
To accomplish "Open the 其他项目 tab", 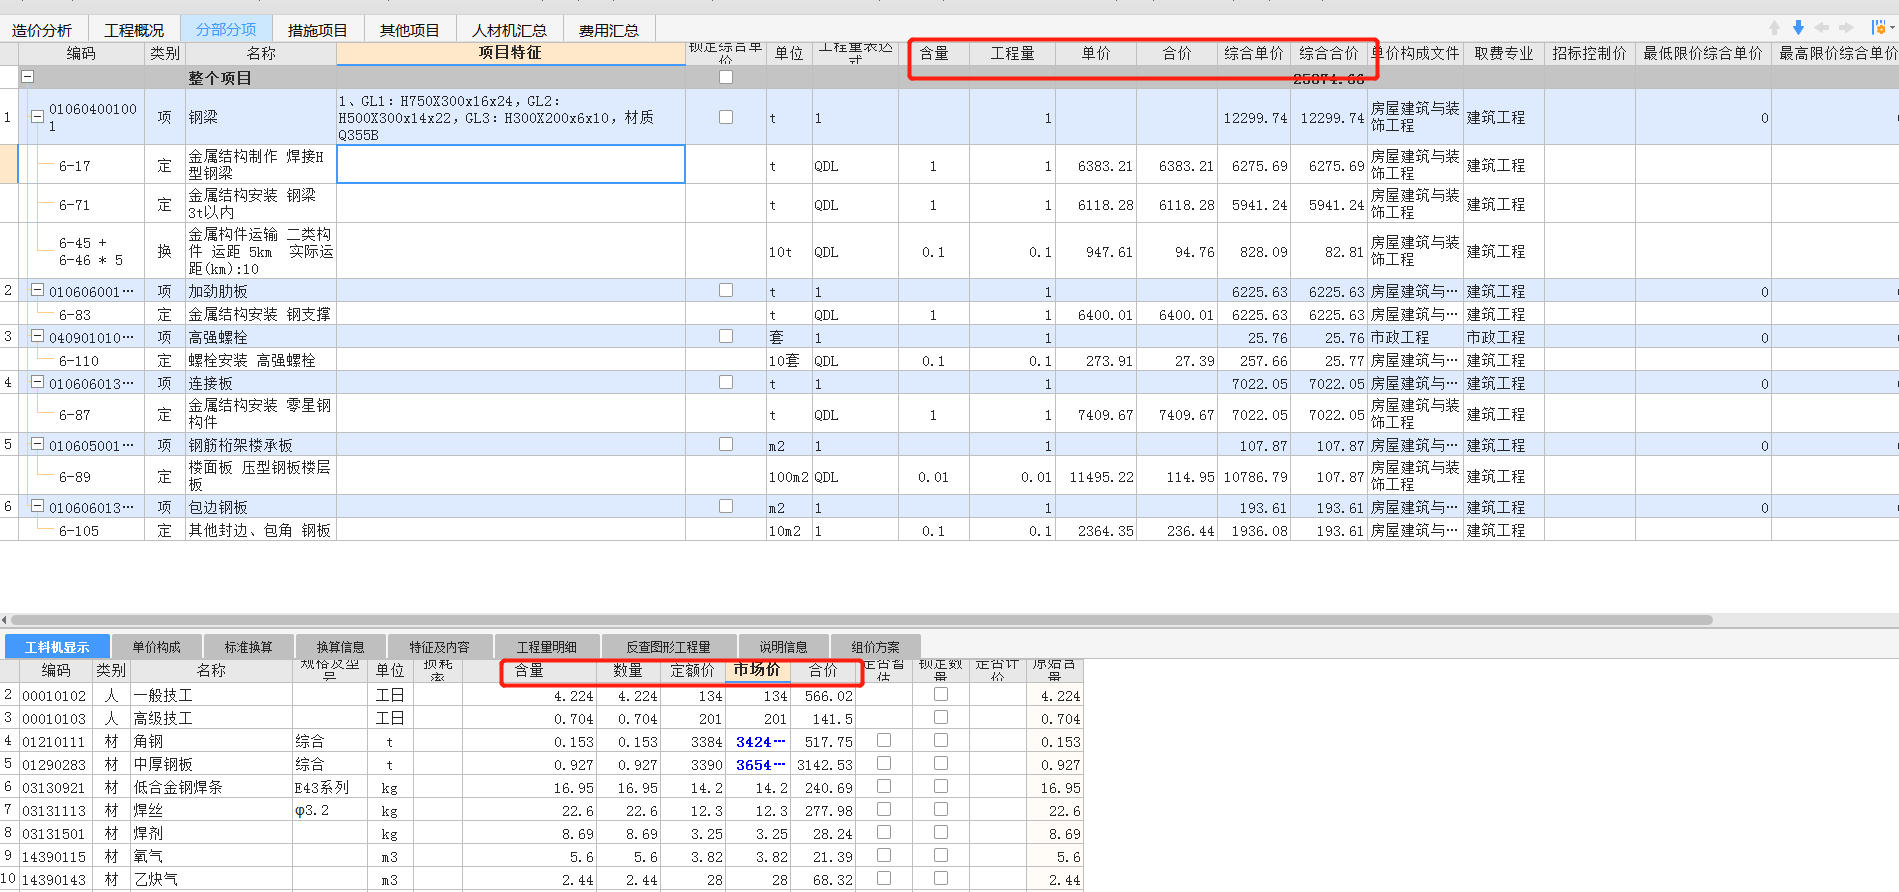I will click(410, 30).
